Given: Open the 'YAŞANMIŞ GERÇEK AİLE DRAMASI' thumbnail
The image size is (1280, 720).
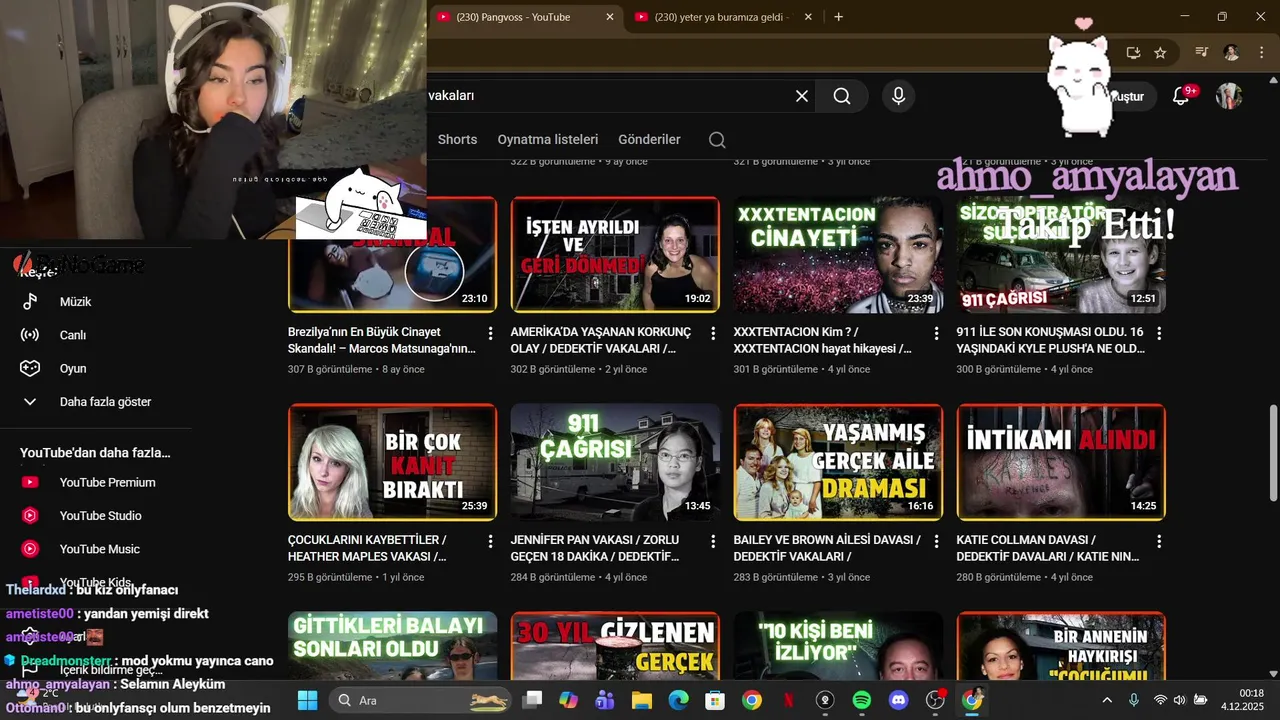Looking at the screenshot, I should click(x=838, y=462).
